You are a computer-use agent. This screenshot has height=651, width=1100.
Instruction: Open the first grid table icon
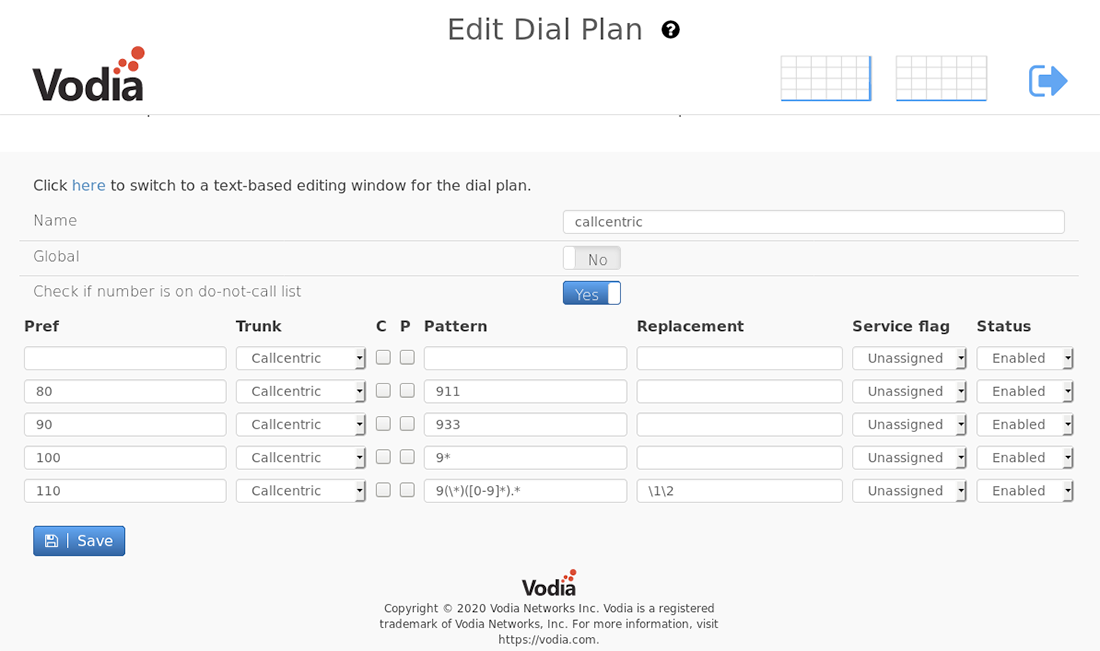(x=826, y=79)
